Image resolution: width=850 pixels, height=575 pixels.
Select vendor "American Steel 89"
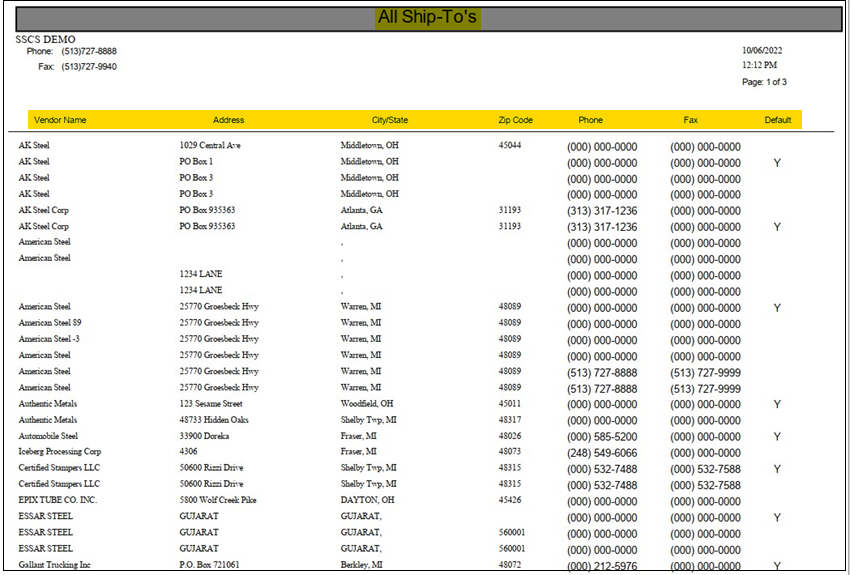click(x=50, y=322)
